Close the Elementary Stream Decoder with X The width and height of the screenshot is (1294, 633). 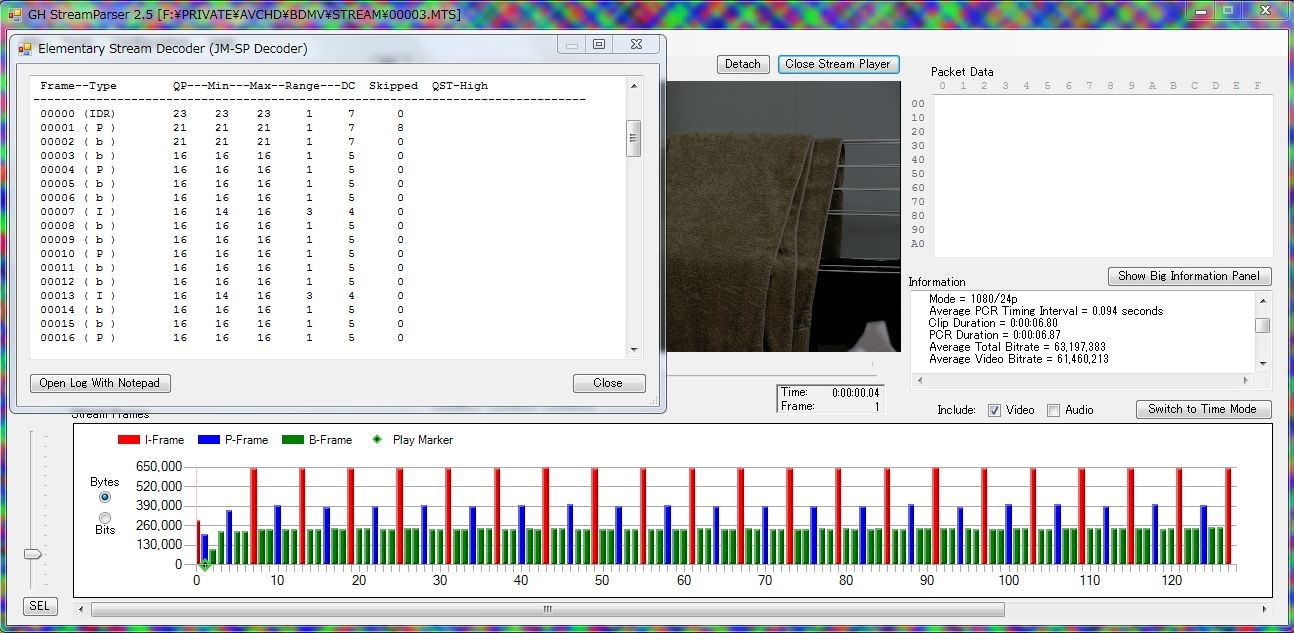tap(635, 45)
